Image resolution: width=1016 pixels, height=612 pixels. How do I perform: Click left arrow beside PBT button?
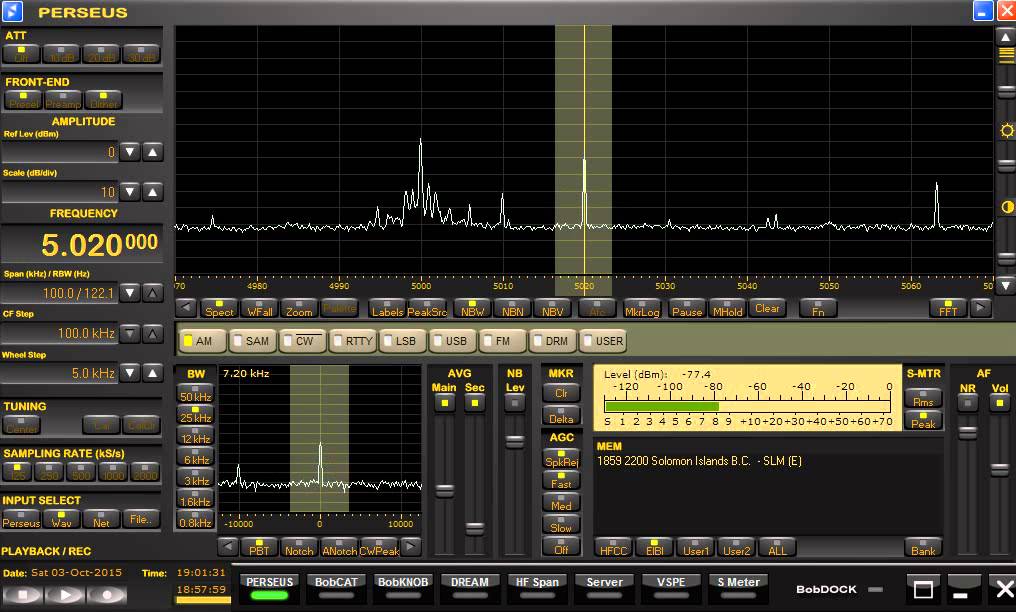click(x=227, y=547)
